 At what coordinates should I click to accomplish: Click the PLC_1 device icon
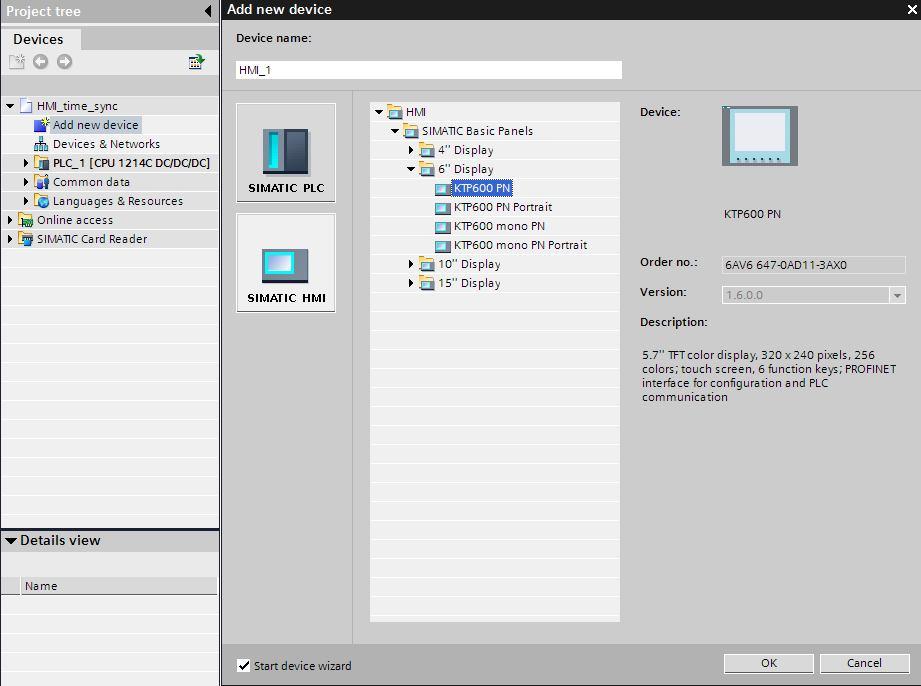(41, 163)
